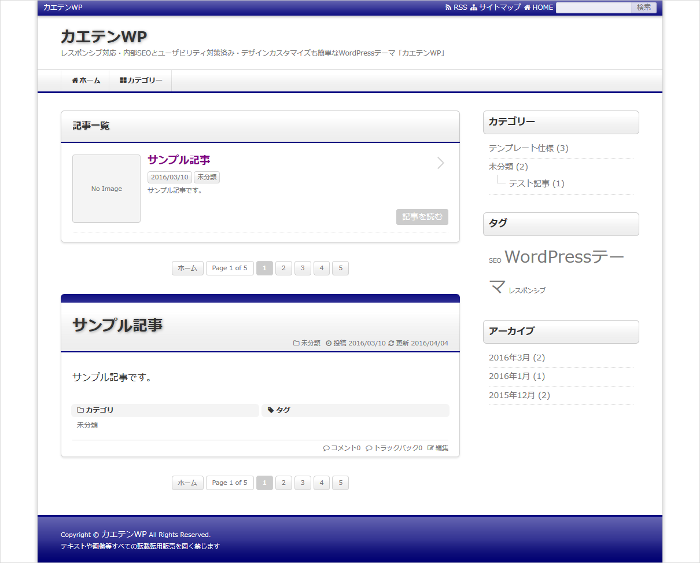The width and height of the screenshot is (700, 563).
Task: Click the folder icon beside カテゴリ label
Action: [80, 410]
